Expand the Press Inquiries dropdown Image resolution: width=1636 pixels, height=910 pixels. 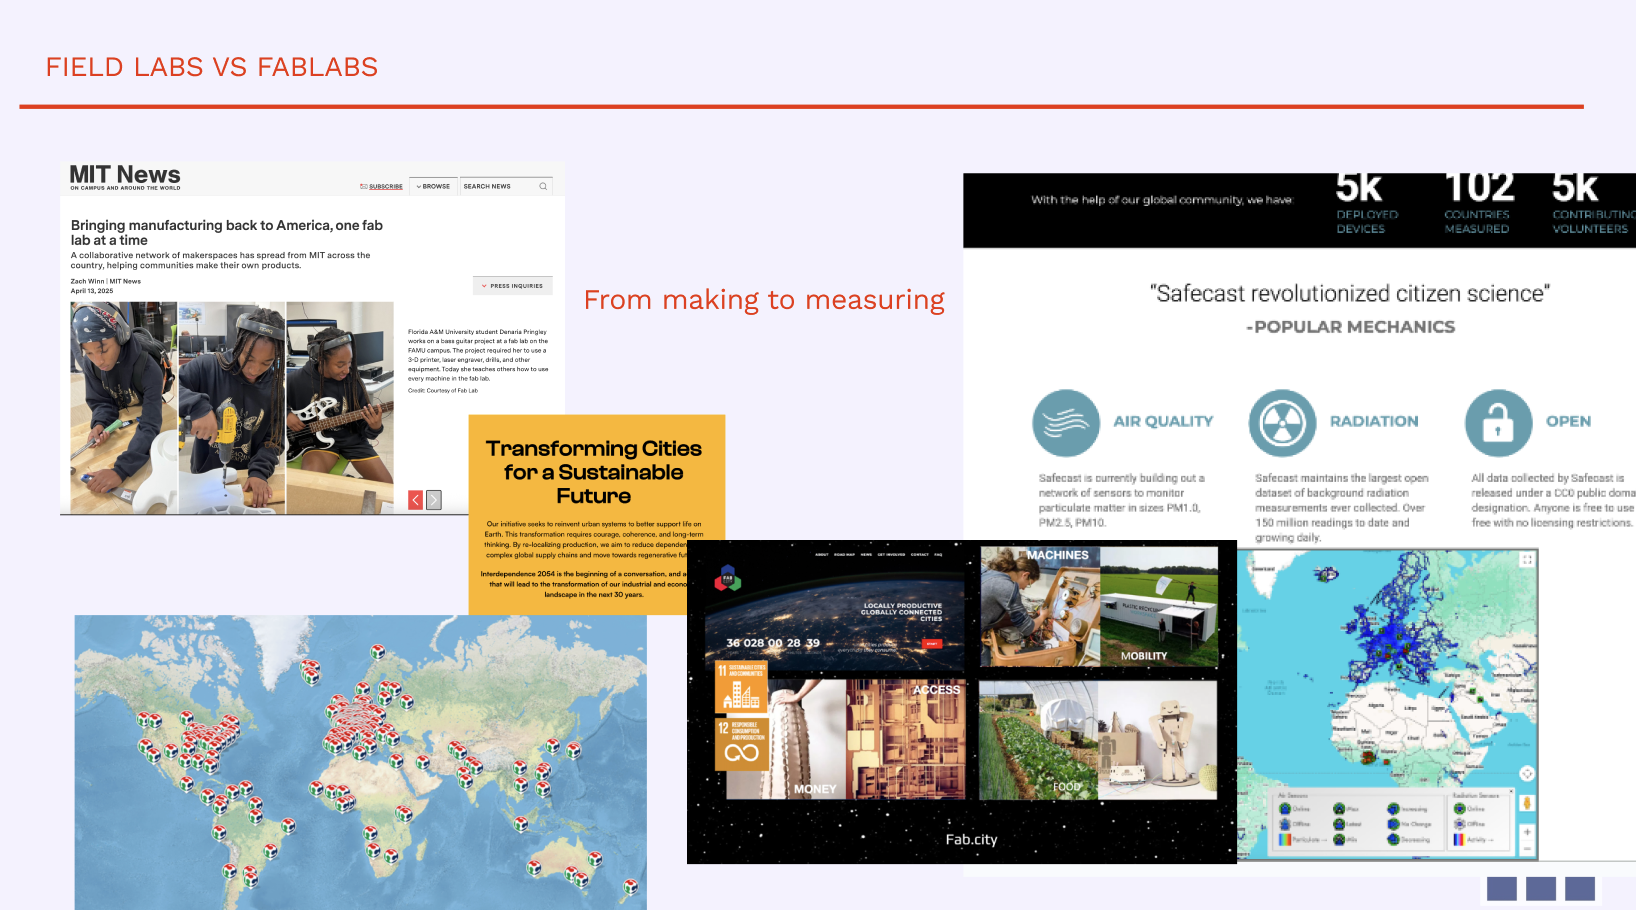tap(512, 286)
